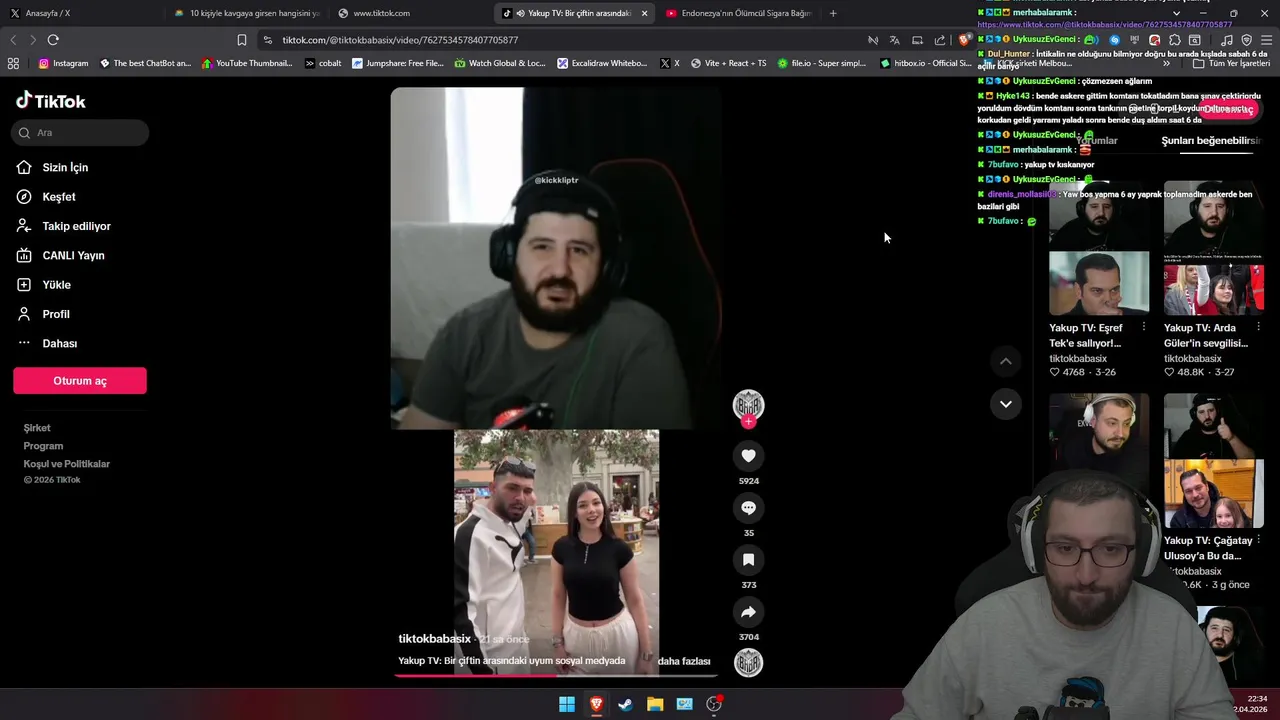The width and height of the screenshot is (1280, 720).
Task: Open the TikTok logo home link
Action: (51, 100)
